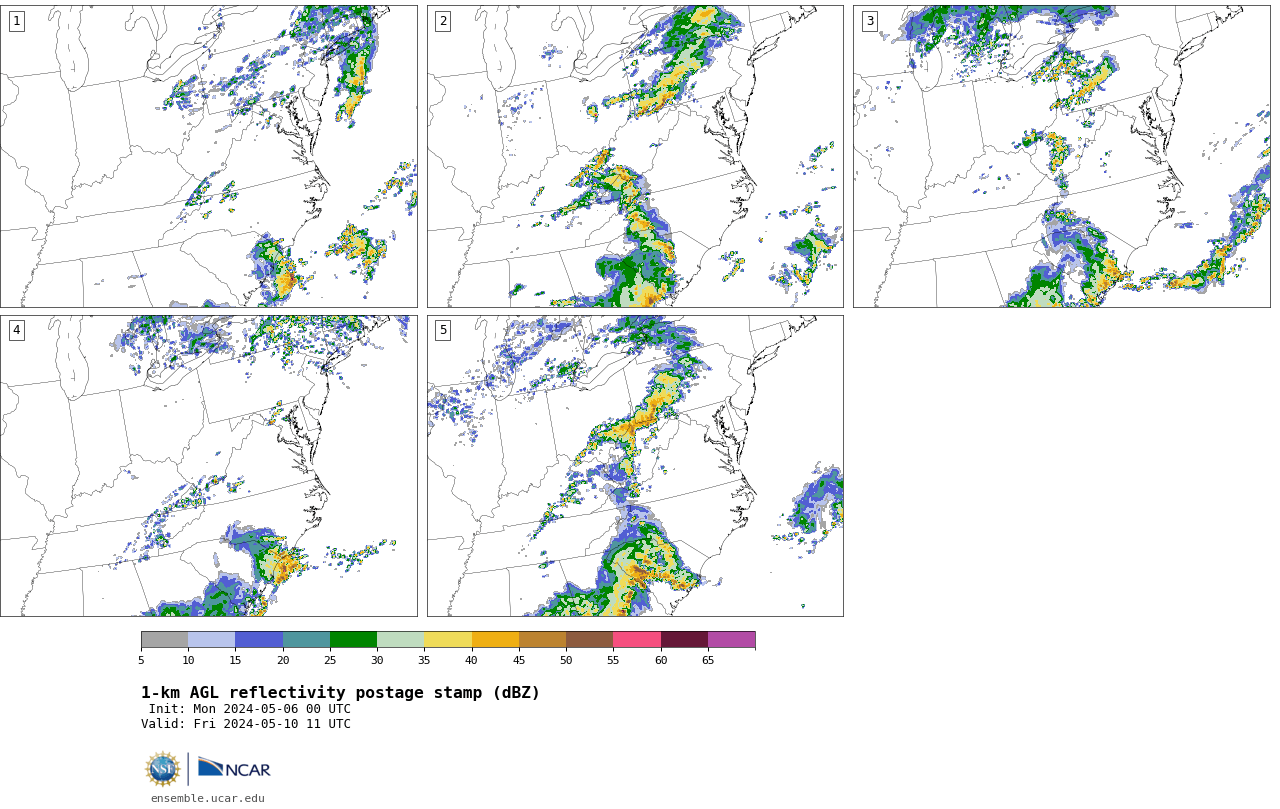Click the boxed member number 1 label
The image size is (1280, 809).
[x=16, y=21]
